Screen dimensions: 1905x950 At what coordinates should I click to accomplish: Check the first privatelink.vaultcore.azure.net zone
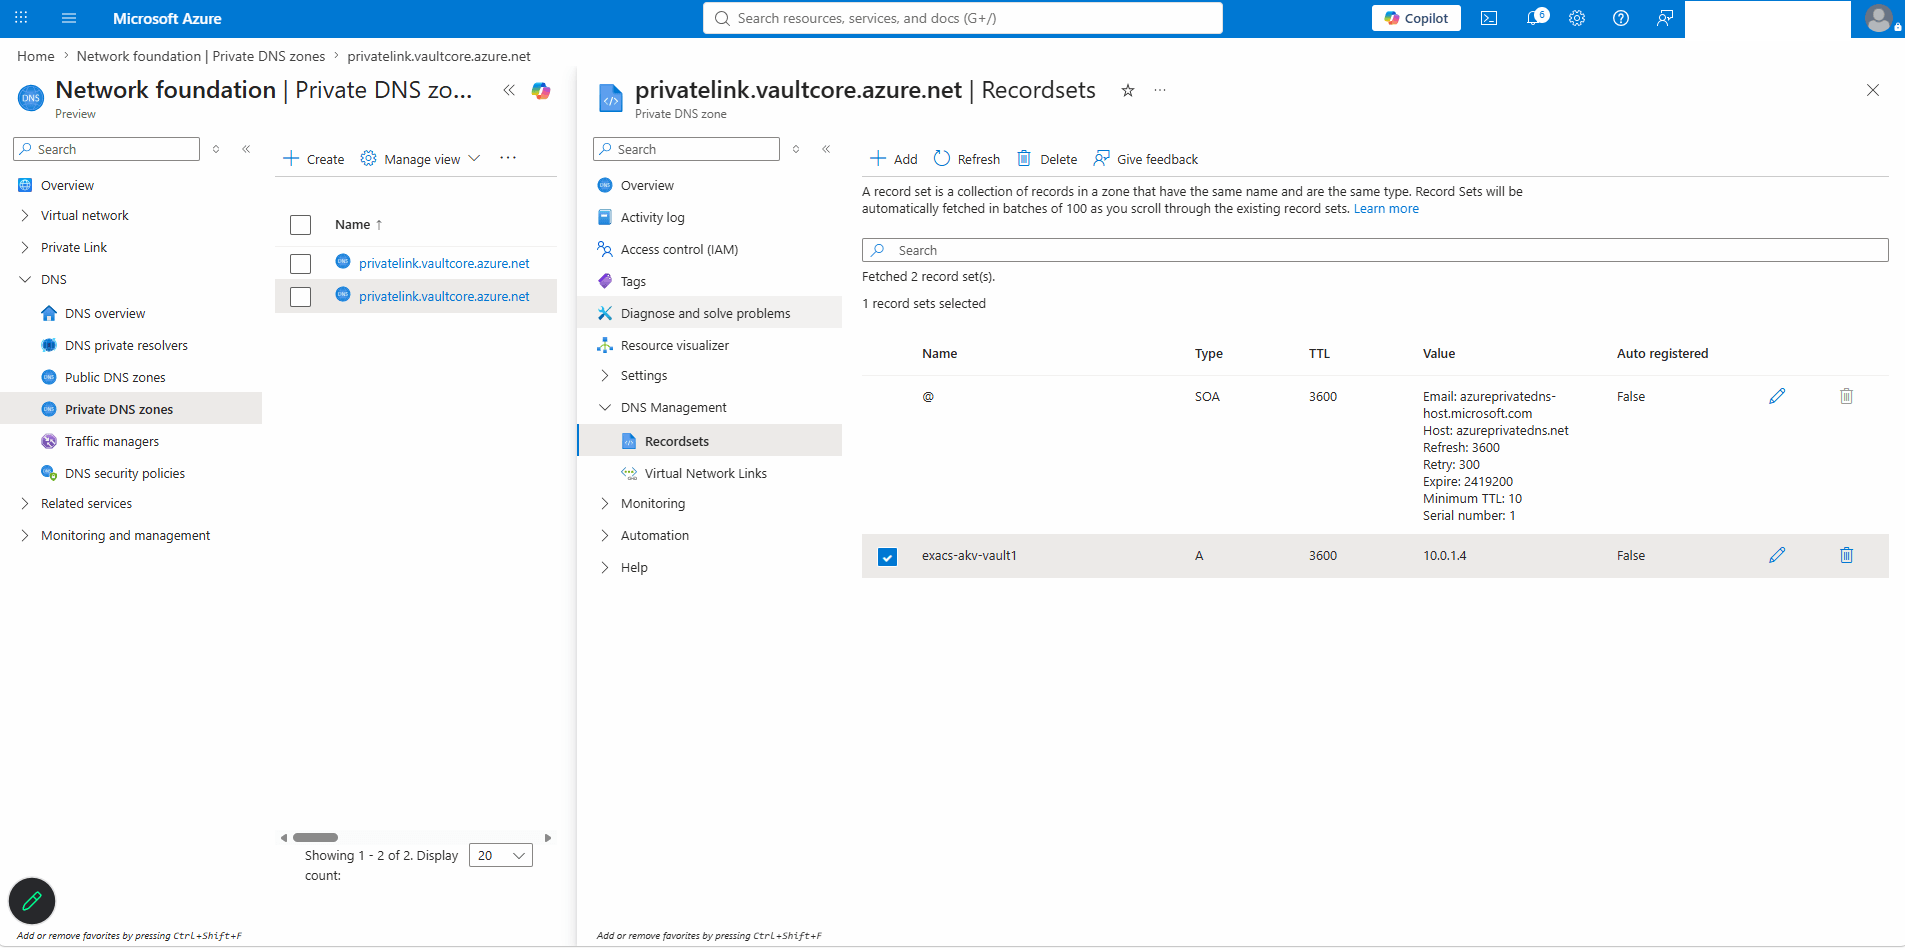tap(300, 264)
